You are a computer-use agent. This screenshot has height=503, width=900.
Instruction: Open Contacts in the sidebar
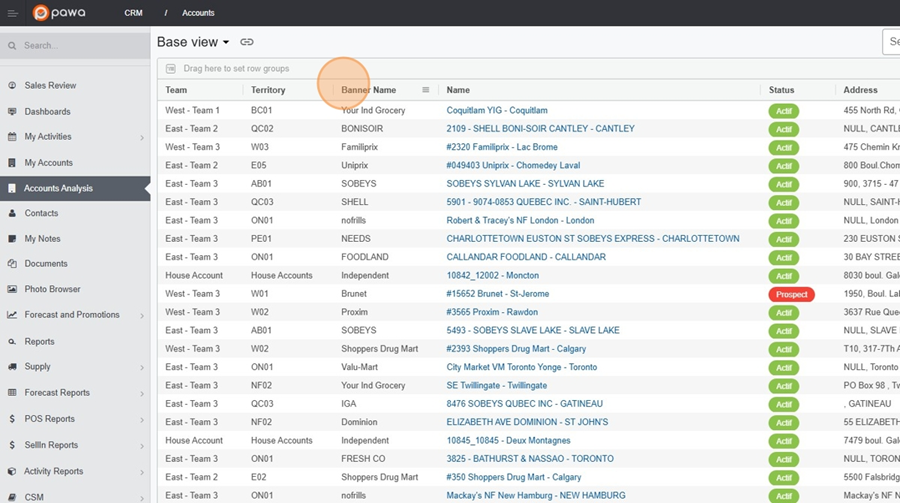coord(41,213)
